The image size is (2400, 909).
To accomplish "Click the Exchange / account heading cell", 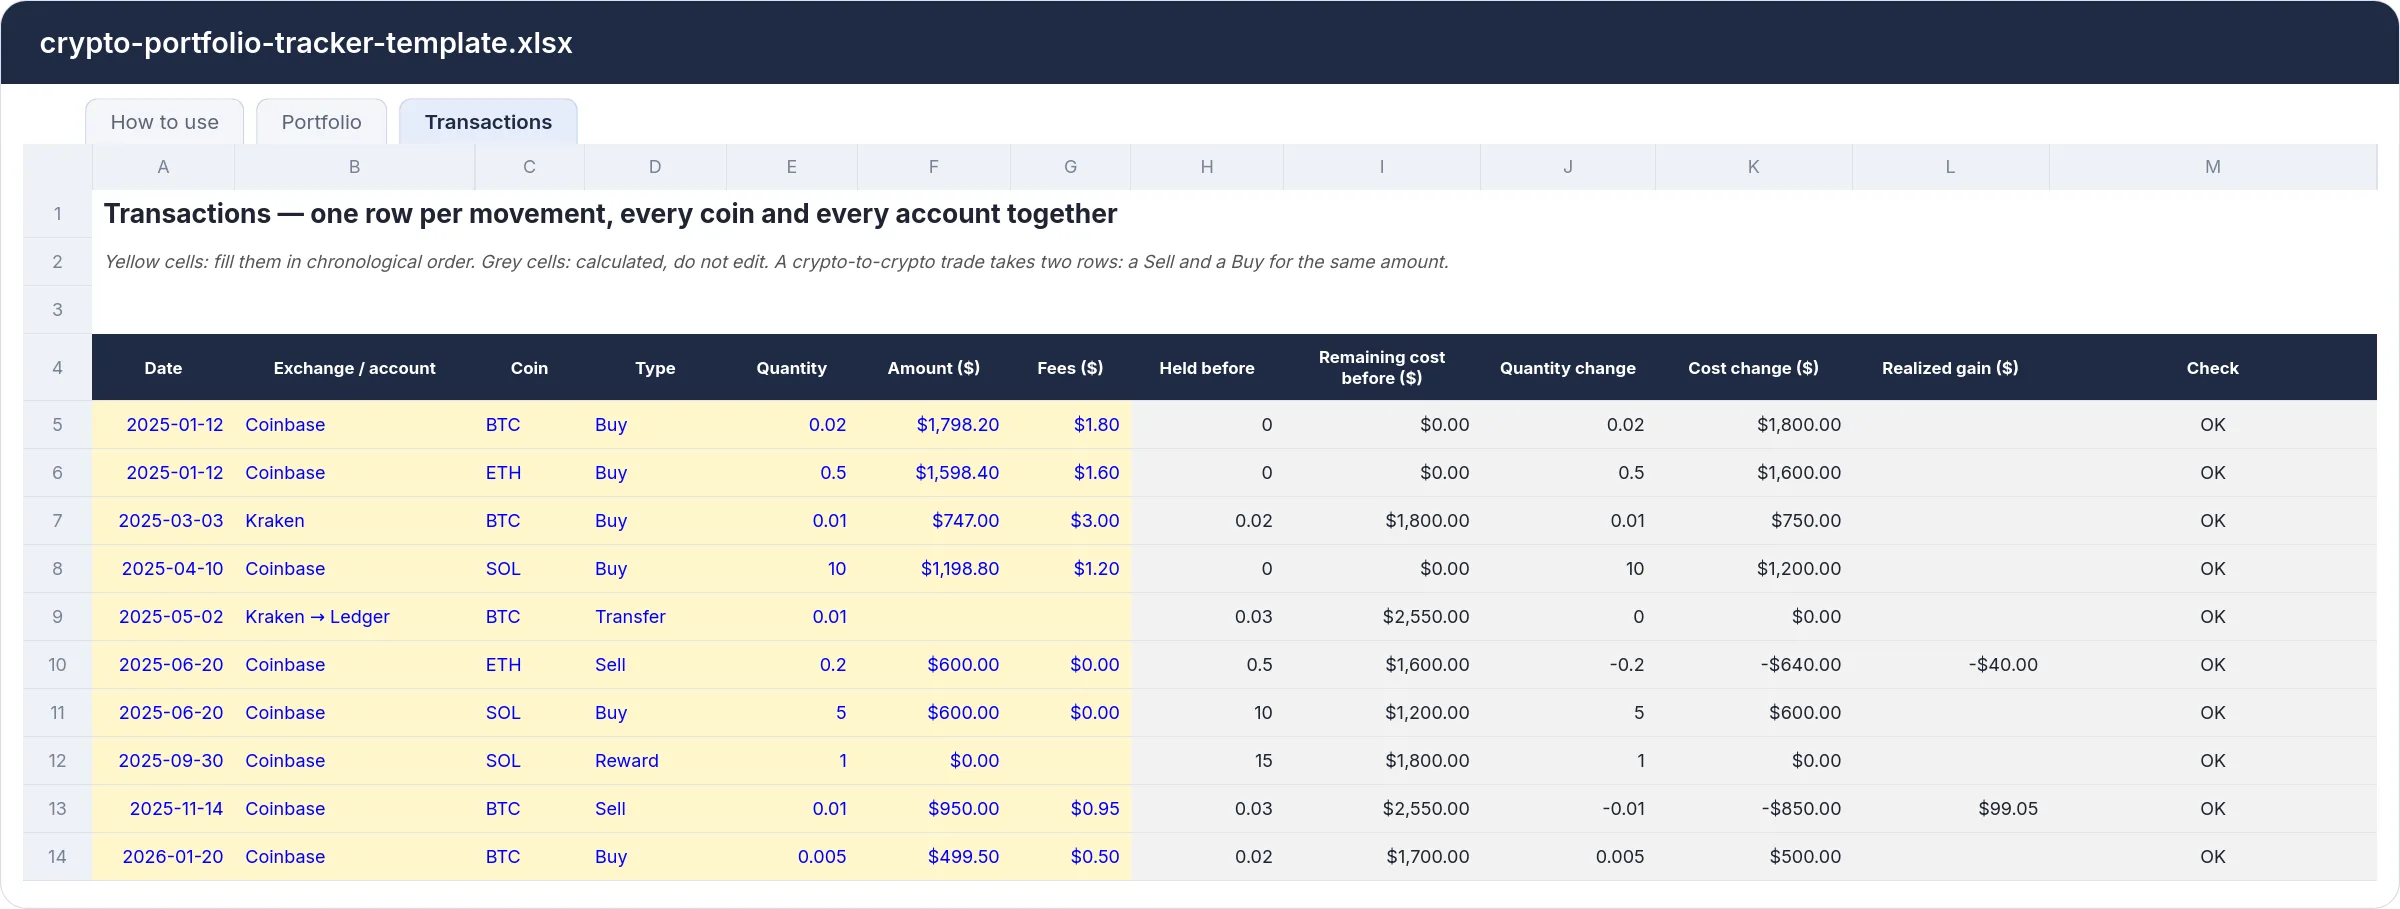I will tap(354, 368).
